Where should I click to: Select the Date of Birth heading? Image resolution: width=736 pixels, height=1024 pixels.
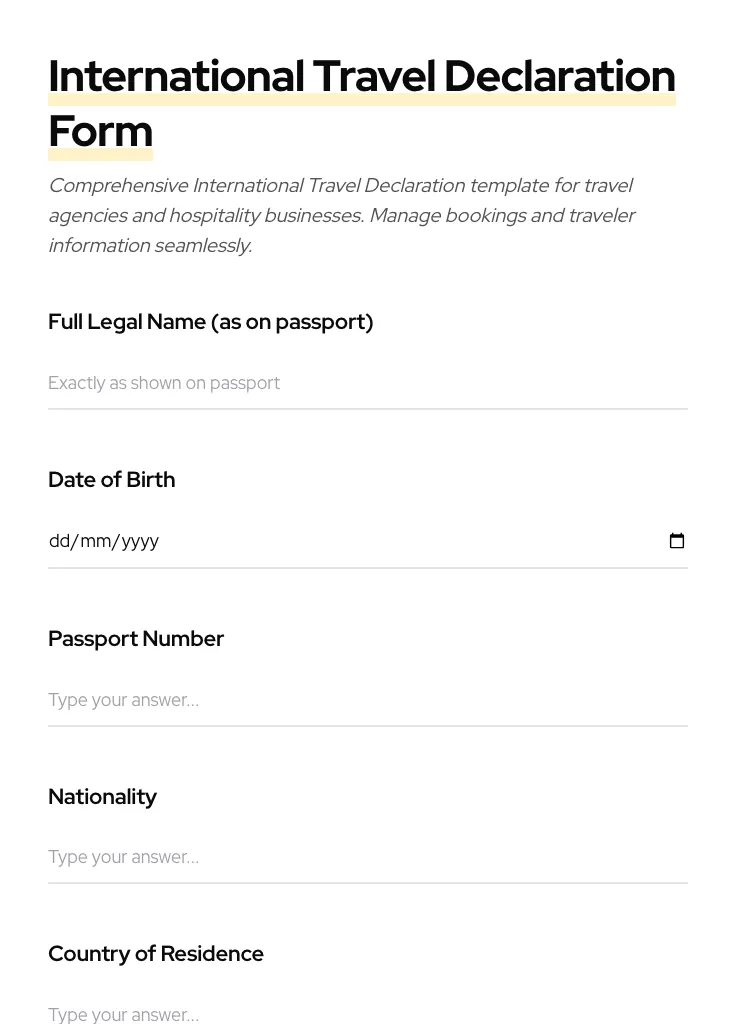coord(111,479)
